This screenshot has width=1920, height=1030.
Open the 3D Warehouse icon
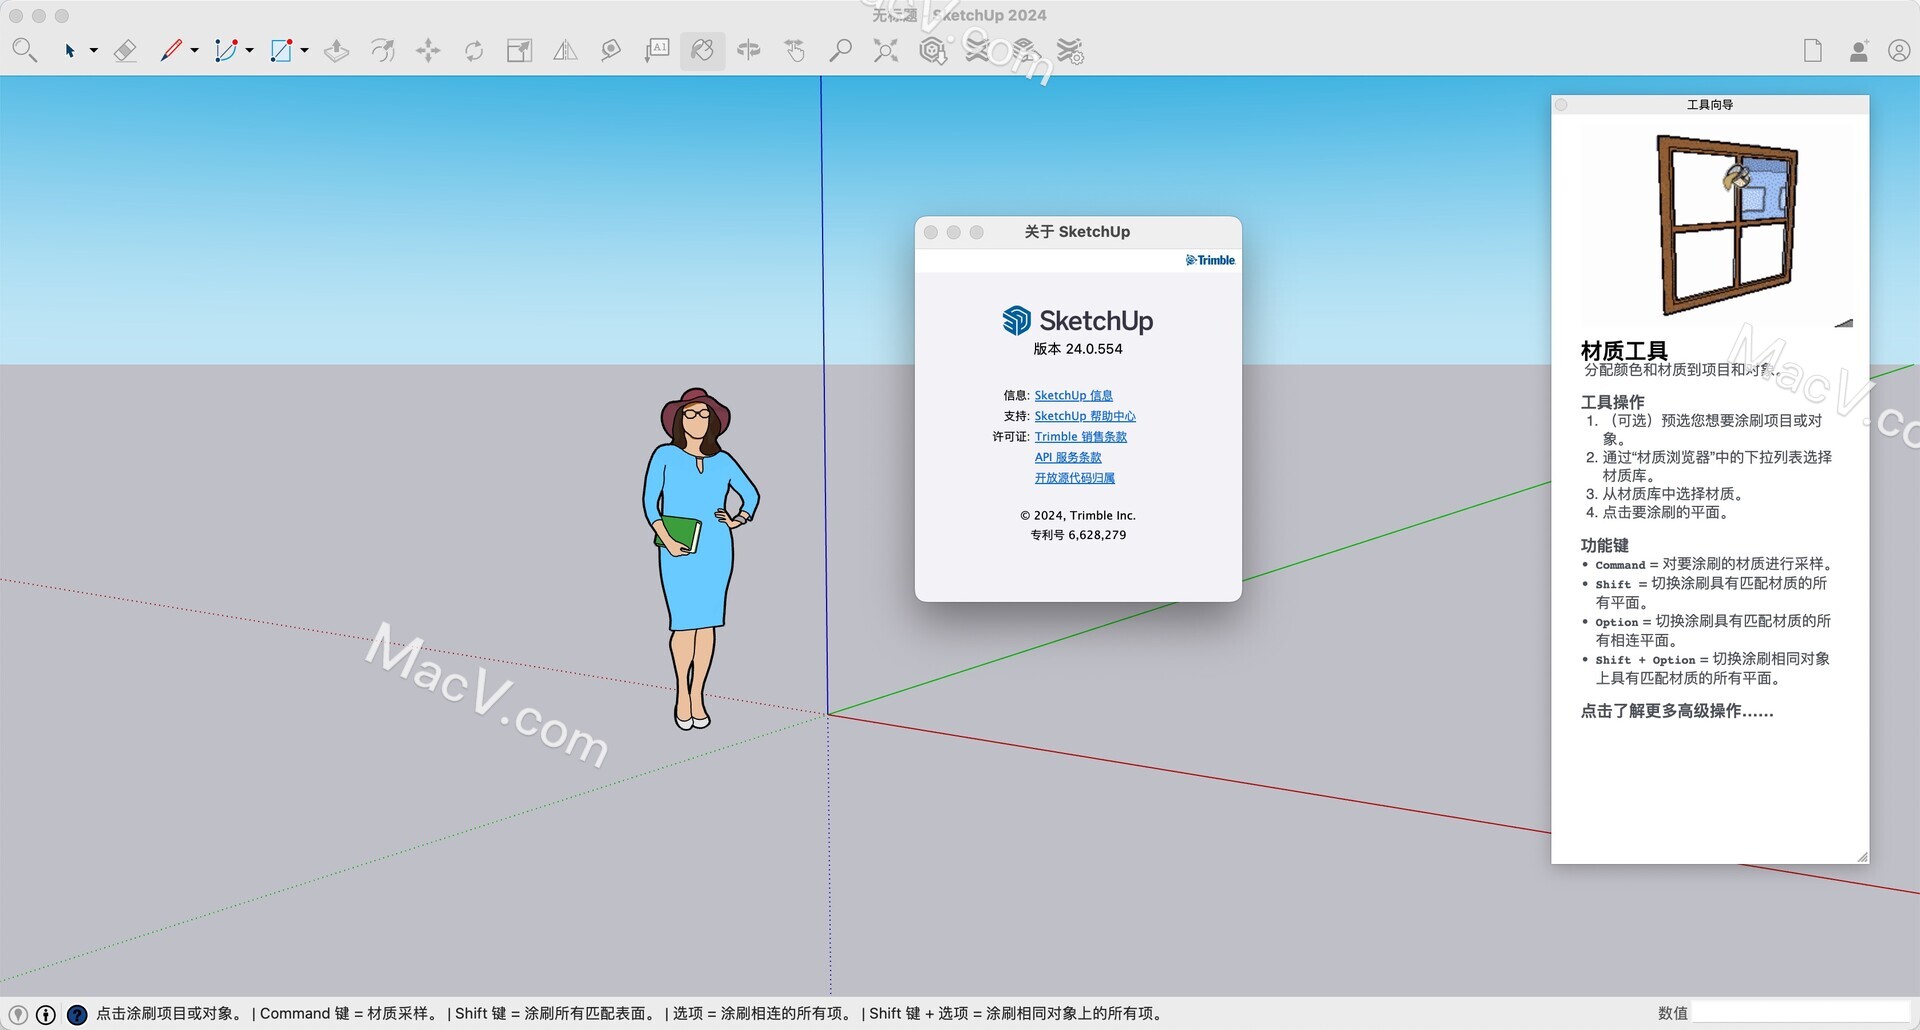point(932,50)
